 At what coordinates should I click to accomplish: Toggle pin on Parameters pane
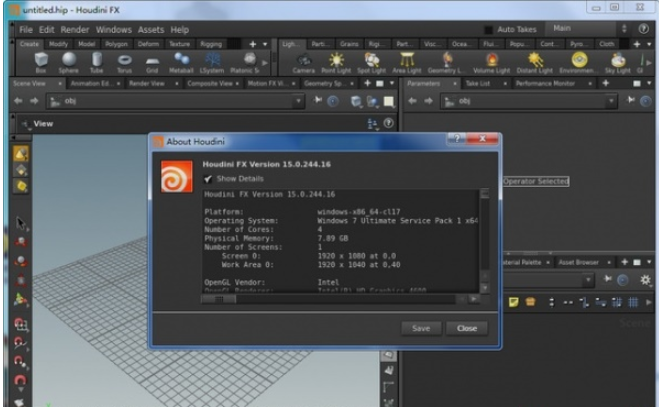point(630,100)
